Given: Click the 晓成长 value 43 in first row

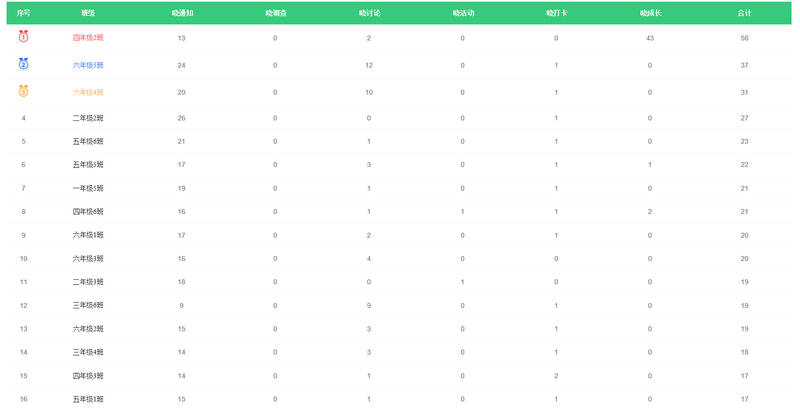Looking at the screenshot, I should pyautogui.click(x=650, y=38).
